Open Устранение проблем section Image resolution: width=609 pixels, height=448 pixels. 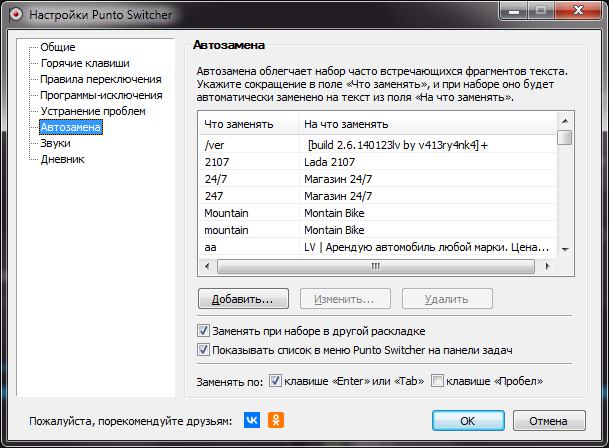93,111
